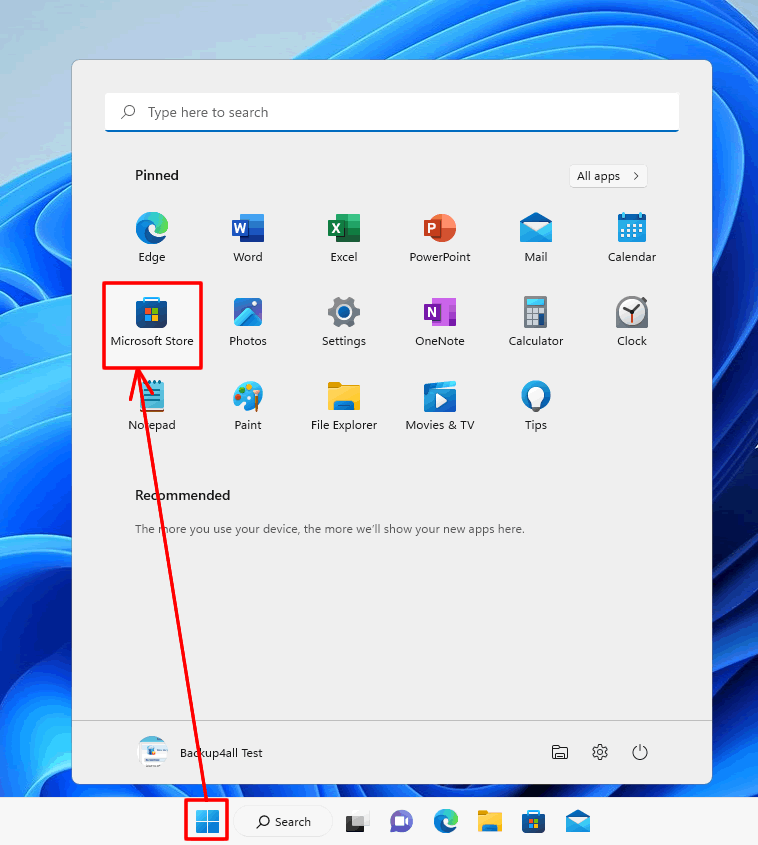The height and width of the screenshot is (845, 758).
Task: Open the Calculator app
Action: click(536, 322)
